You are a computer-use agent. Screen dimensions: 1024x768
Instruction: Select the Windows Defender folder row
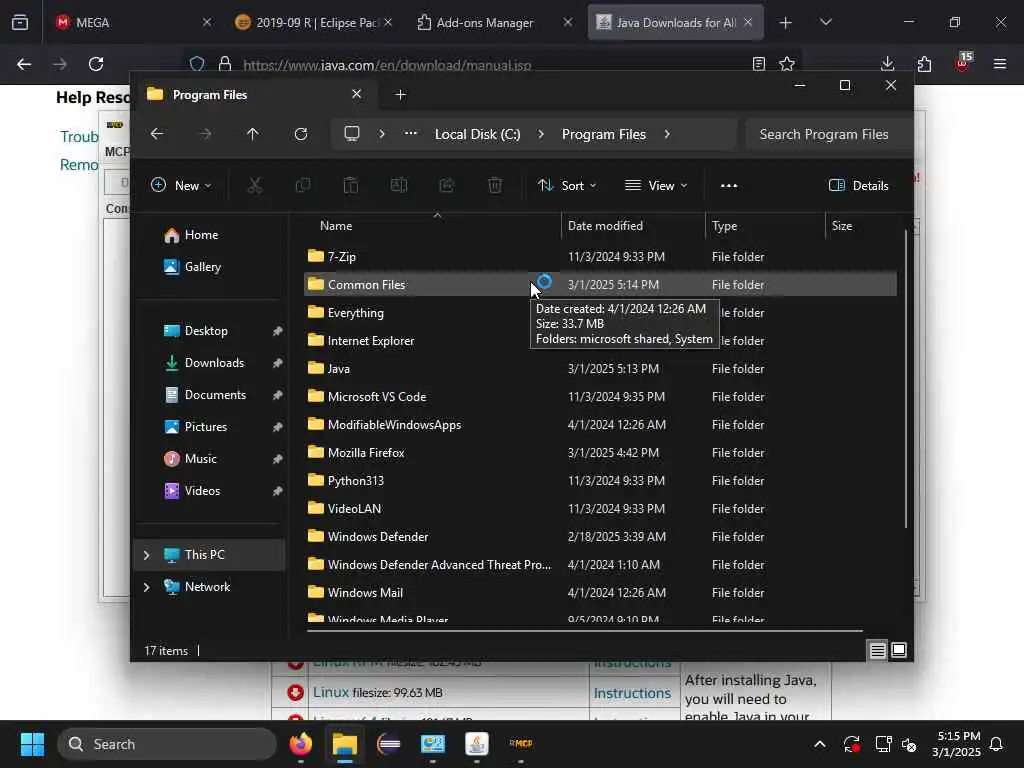(600, 537)
